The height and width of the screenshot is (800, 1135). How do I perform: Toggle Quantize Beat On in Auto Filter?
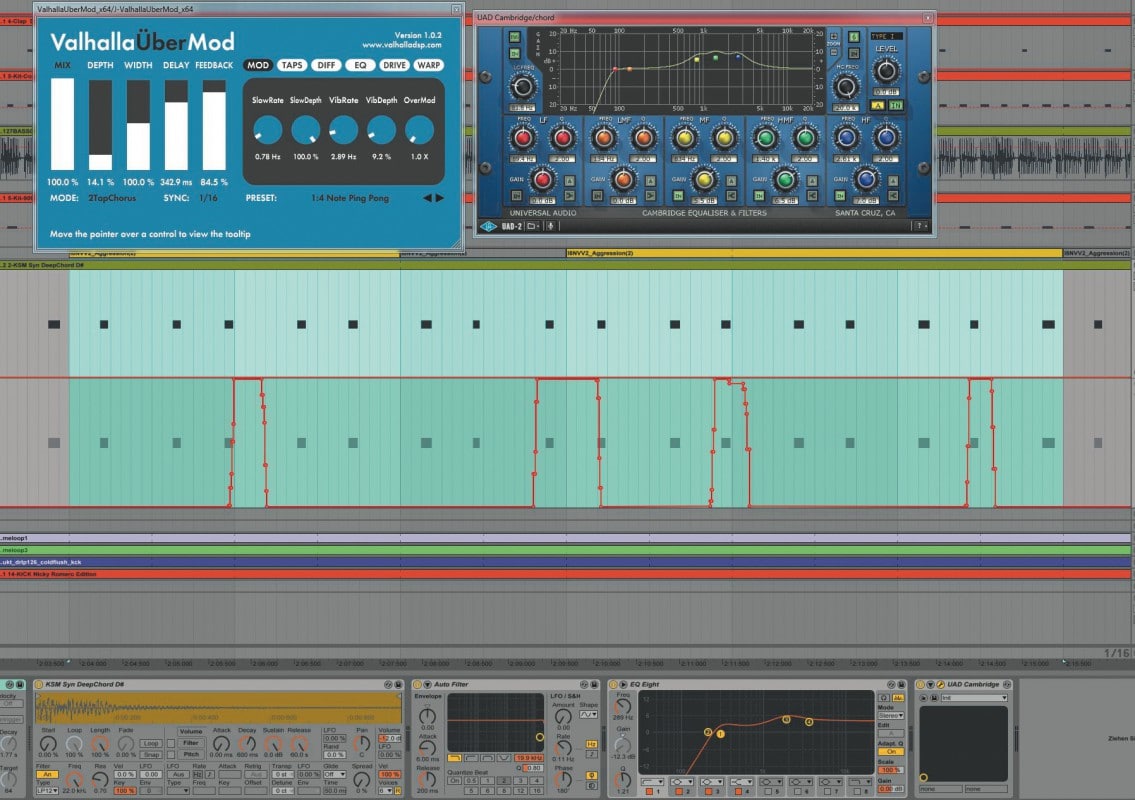[x=454, y=780]
